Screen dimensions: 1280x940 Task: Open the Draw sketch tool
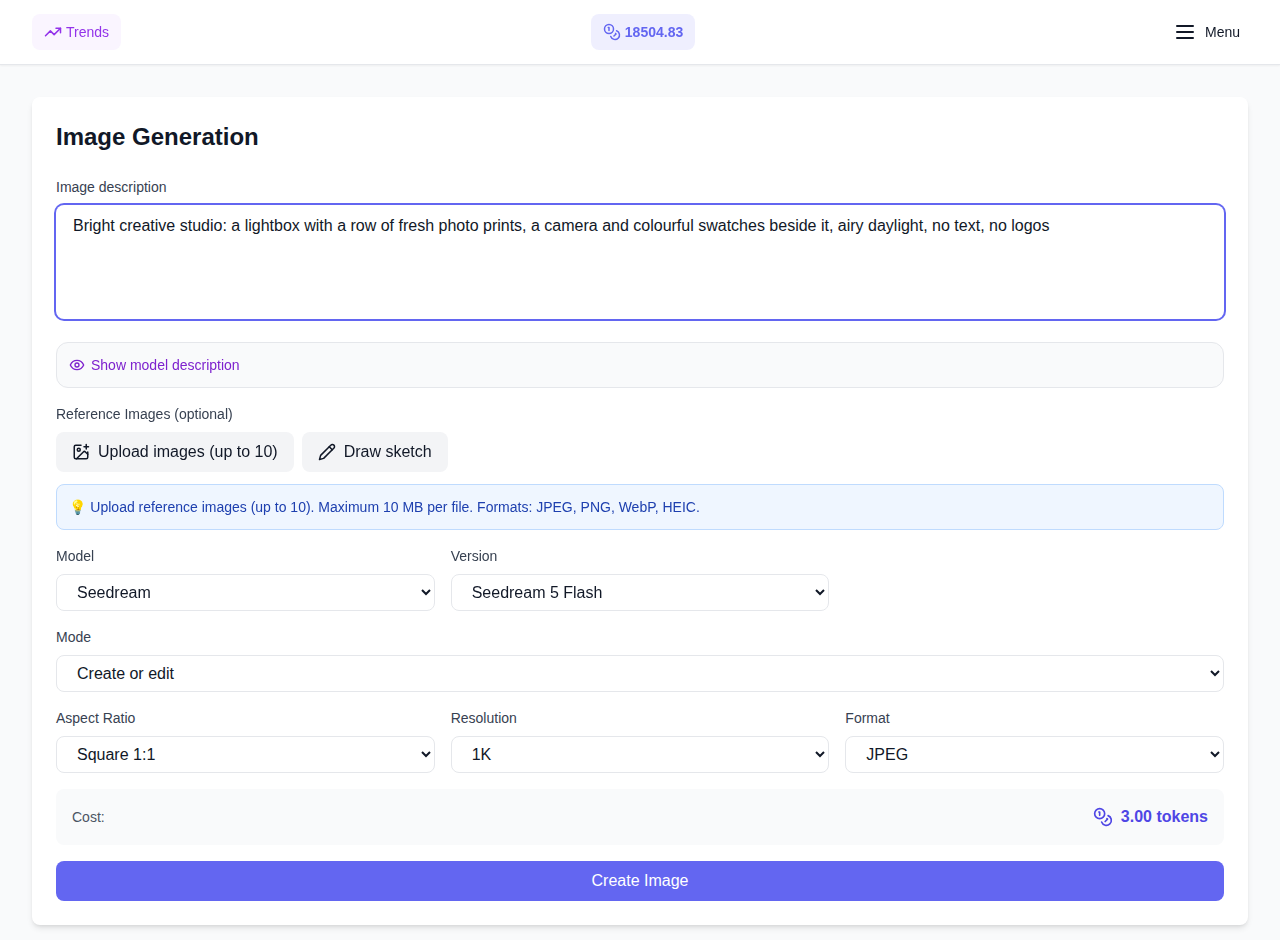[x=375, y=452]
